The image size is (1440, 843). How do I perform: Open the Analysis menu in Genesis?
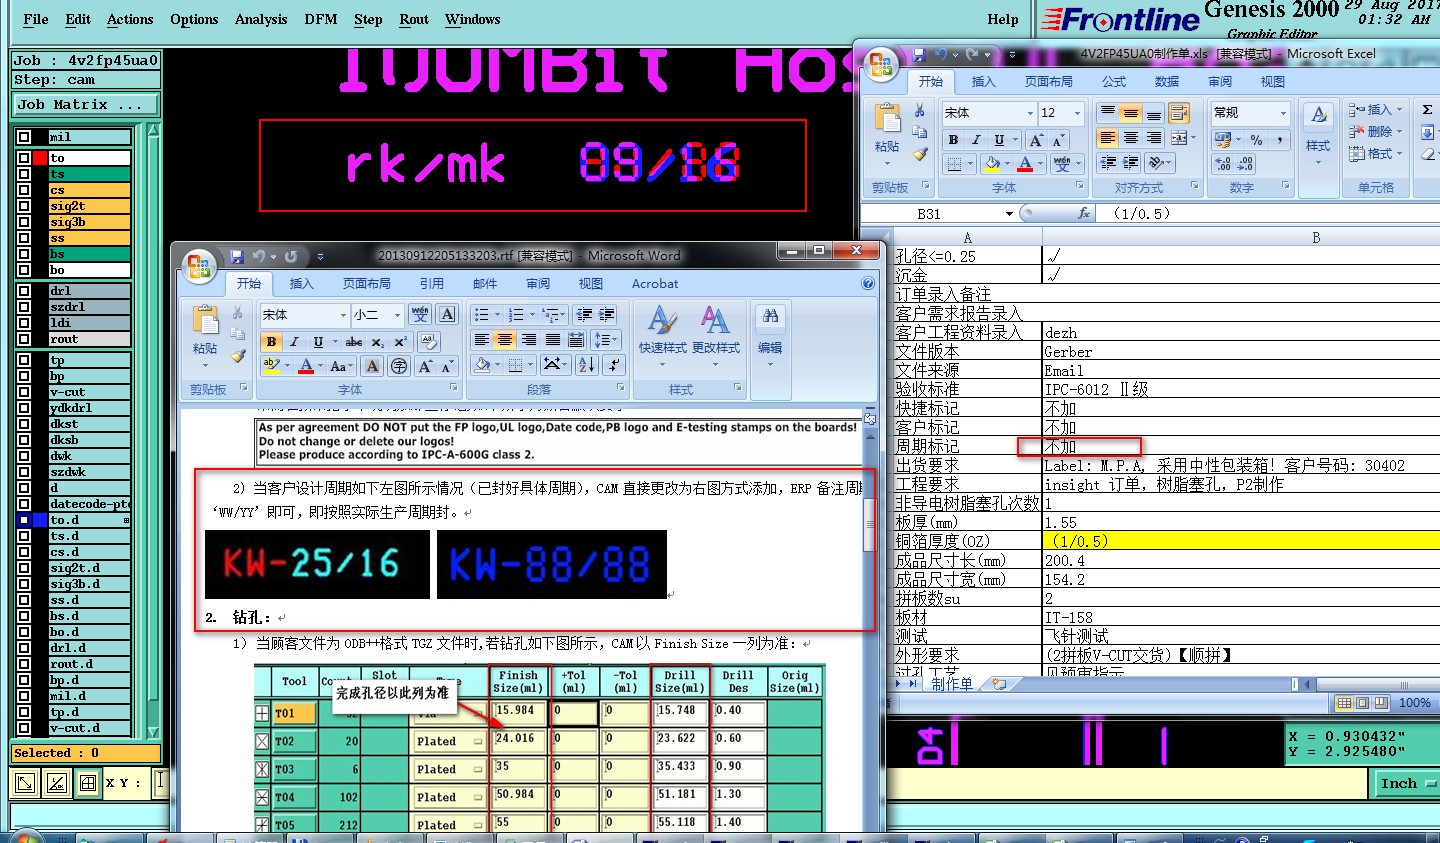tap(261, 19)
